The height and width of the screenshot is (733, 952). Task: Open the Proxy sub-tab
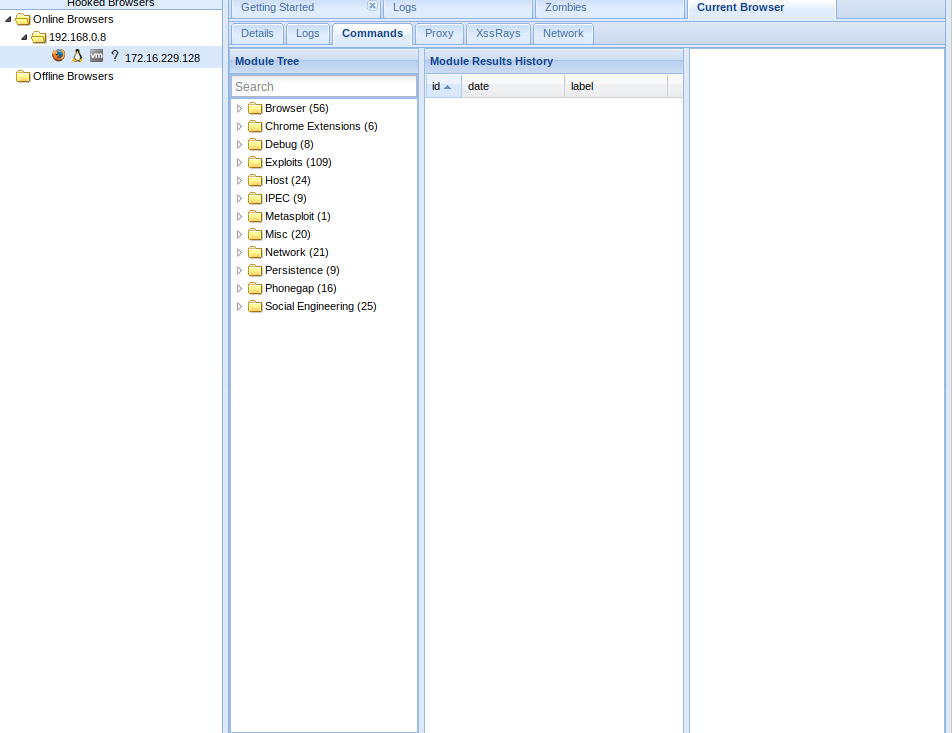click(x=439, y=34)
